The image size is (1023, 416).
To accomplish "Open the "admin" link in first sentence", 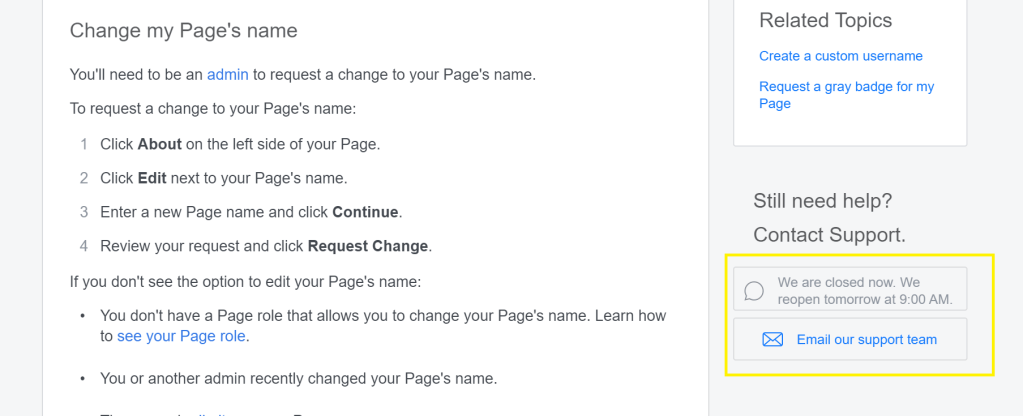I will (227, 74).
